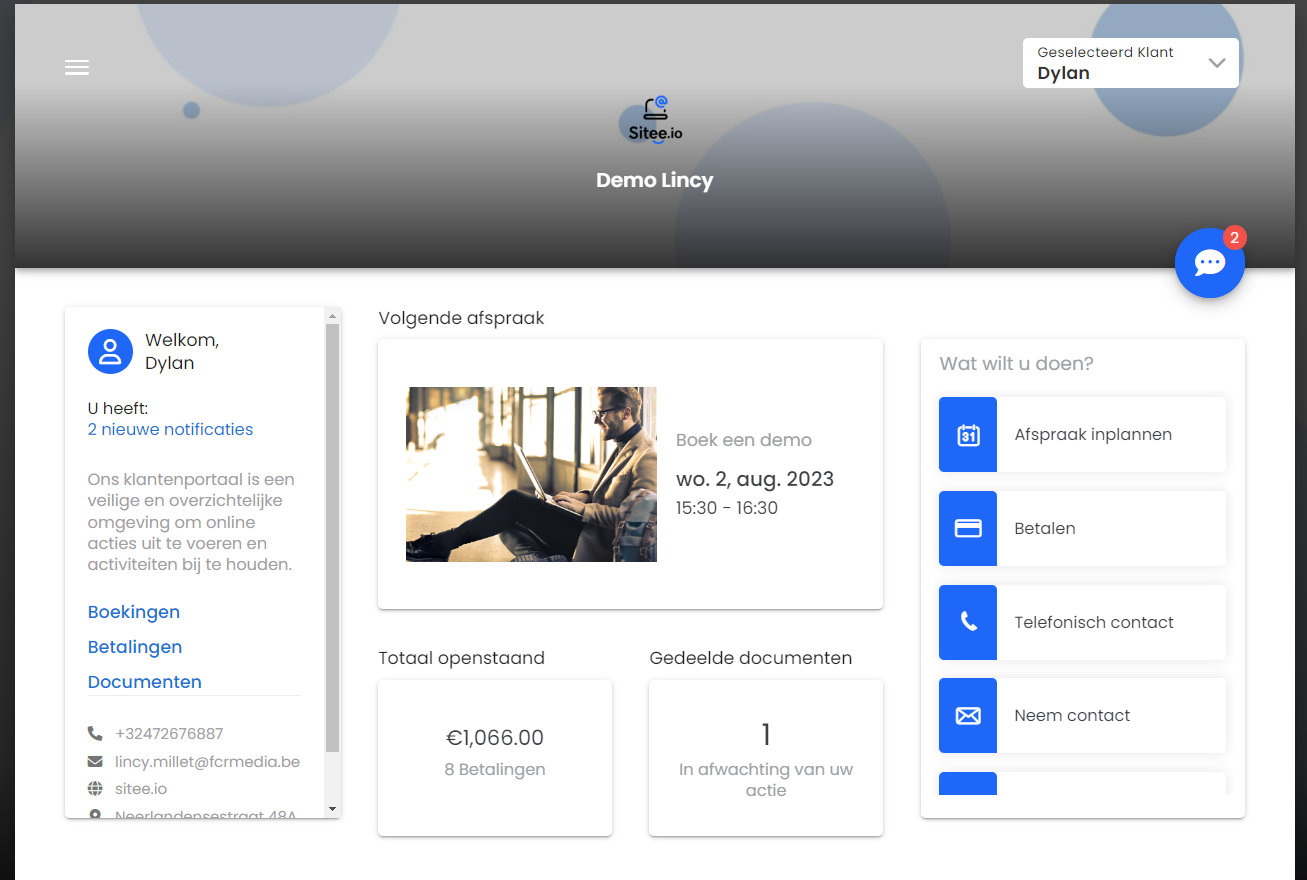Click the calendar icon for Afspraak inplannen
This screenshot has width=1307, height=880.
coord(968,435)
